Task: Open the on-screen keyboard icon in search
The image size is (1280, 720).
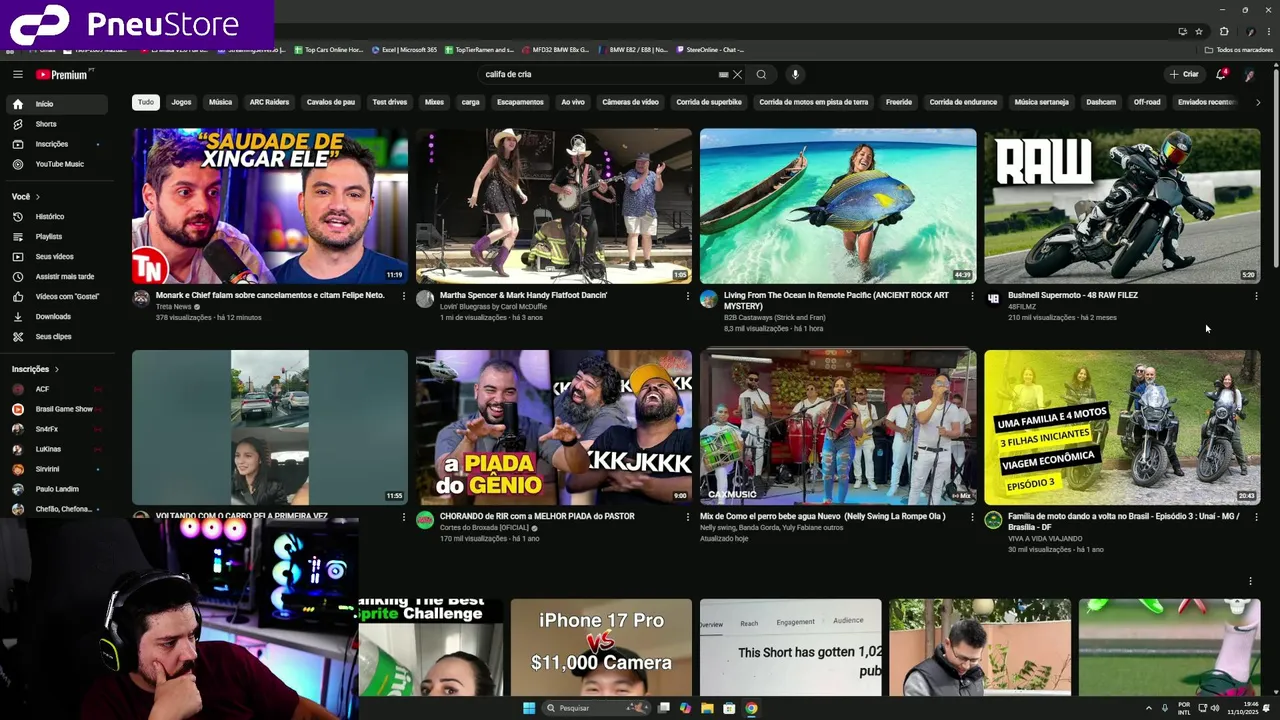Action: 723,74
